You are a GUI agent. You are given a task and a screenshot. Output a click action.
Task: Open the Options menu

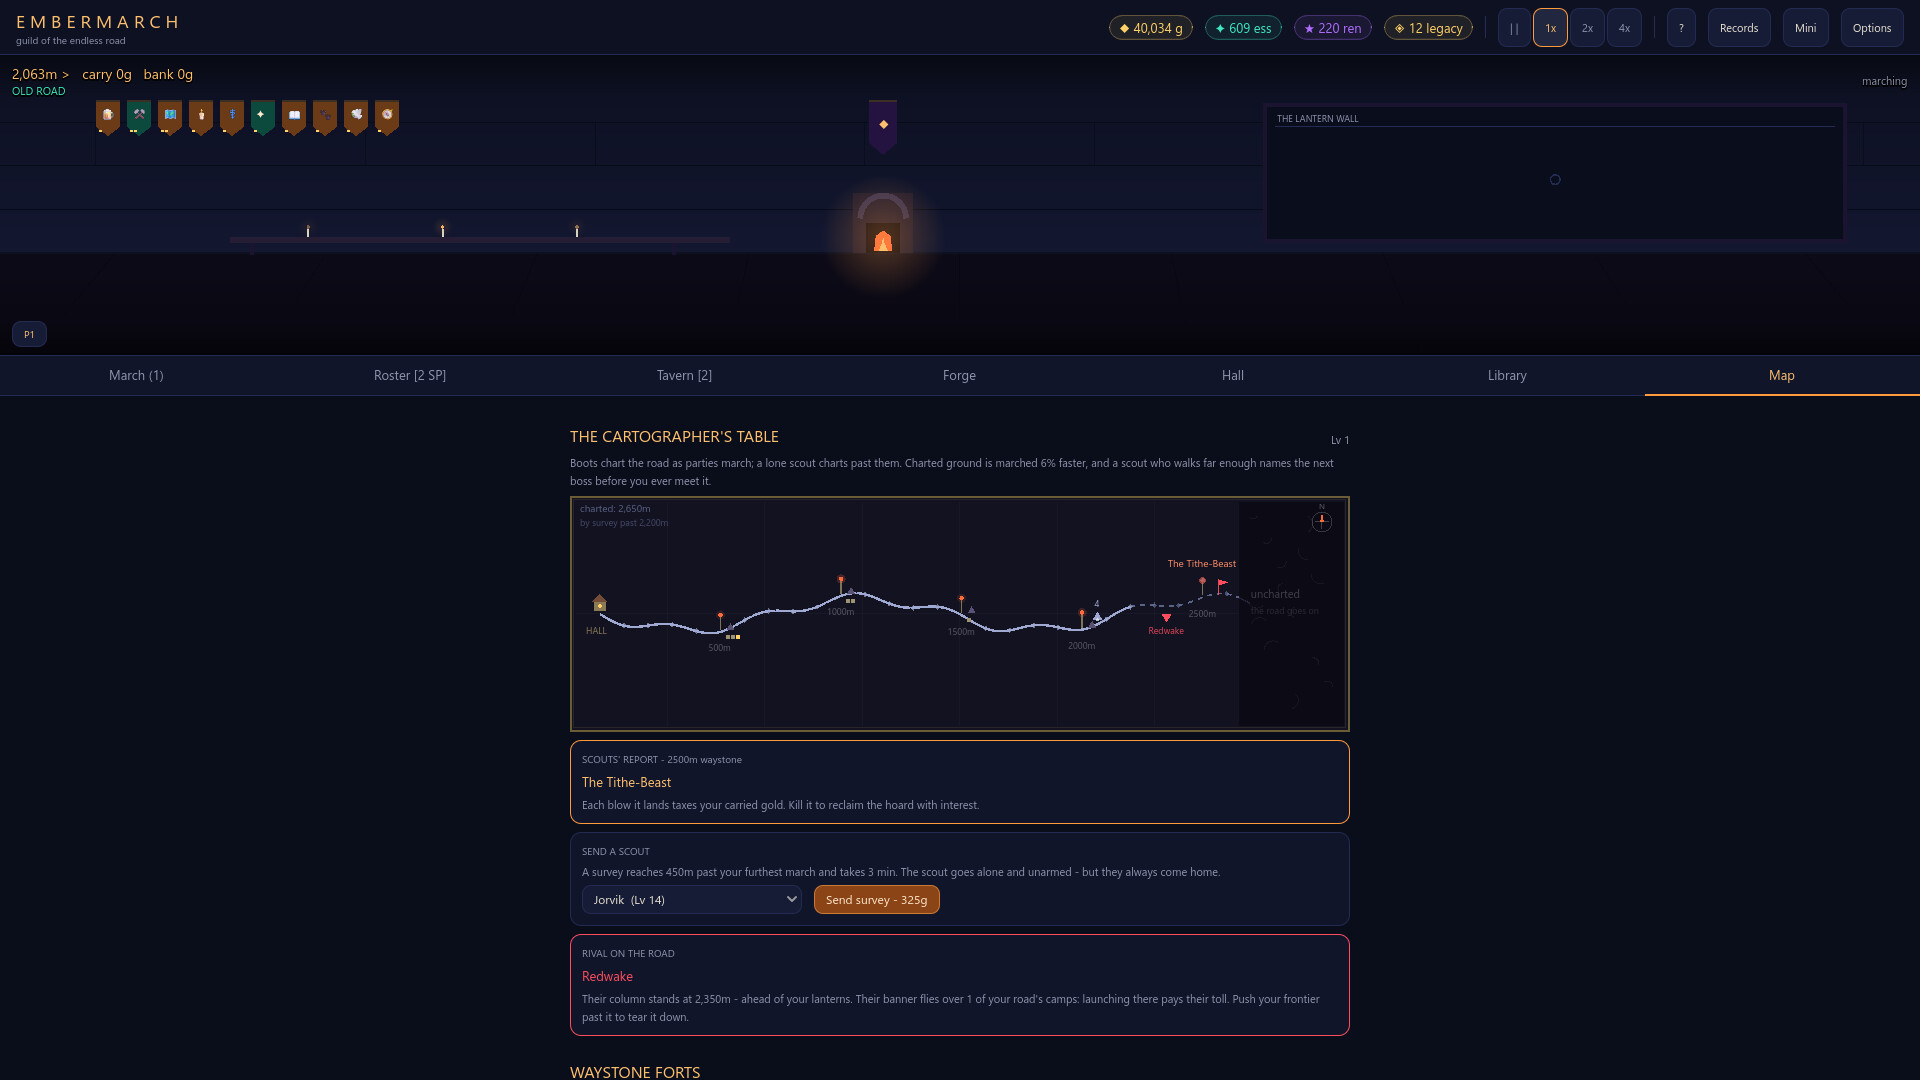(1871, 28)
